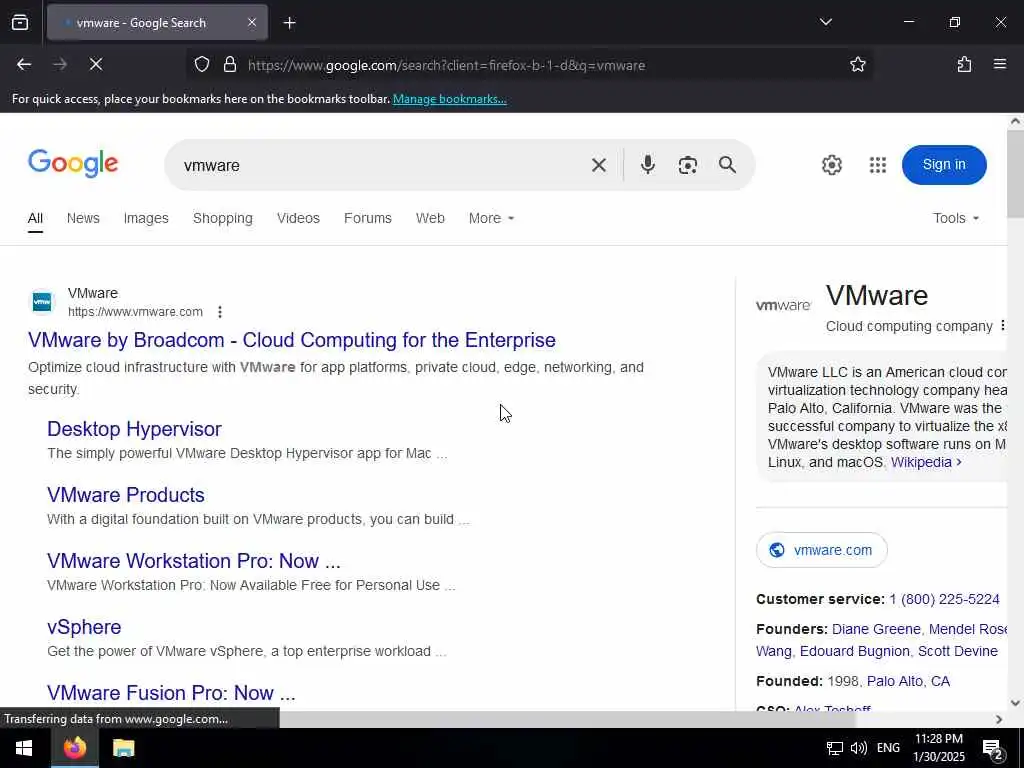Open File Explorer from the taskbar
This screenshot has width=1024, height=768.
123,748
